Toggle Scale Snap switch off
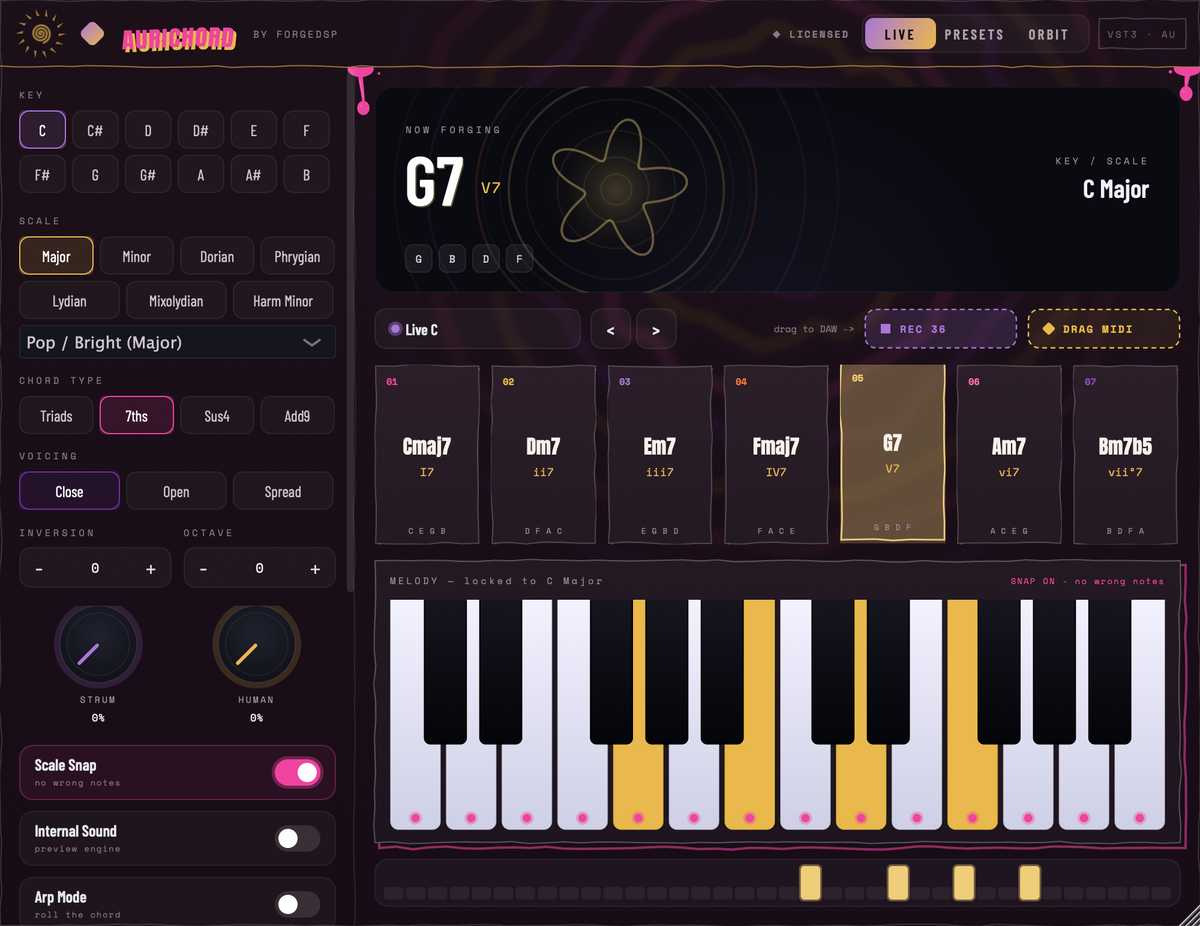1200x926 pixels. tap(298, 772)
